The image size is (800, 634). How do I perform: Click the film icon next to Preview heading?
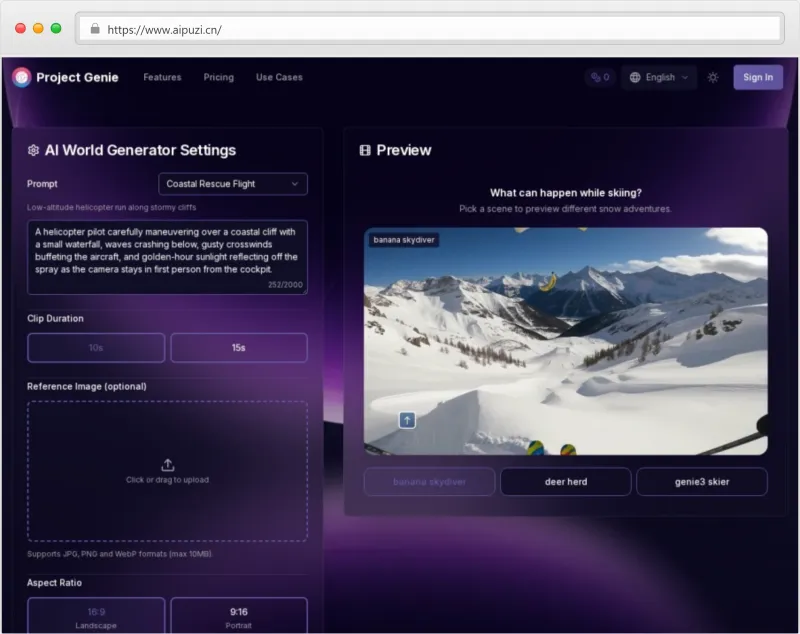[365, 150]
